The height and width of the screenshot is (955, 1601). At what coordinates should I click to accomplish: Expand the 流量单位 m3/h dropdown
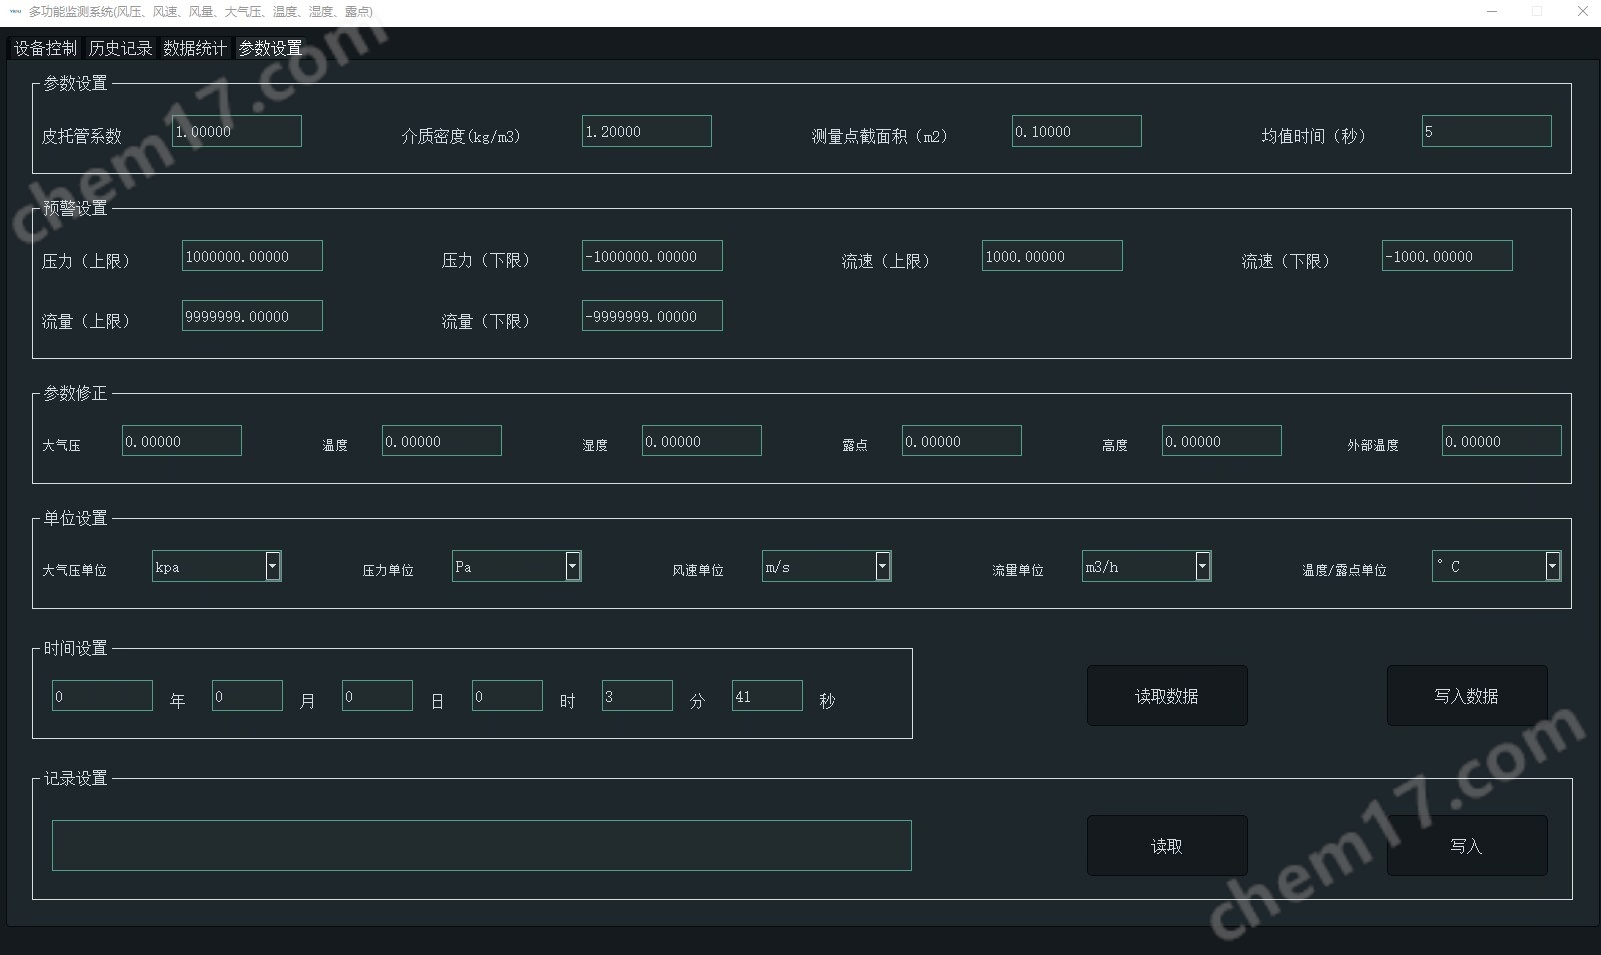pos(1202,566)
